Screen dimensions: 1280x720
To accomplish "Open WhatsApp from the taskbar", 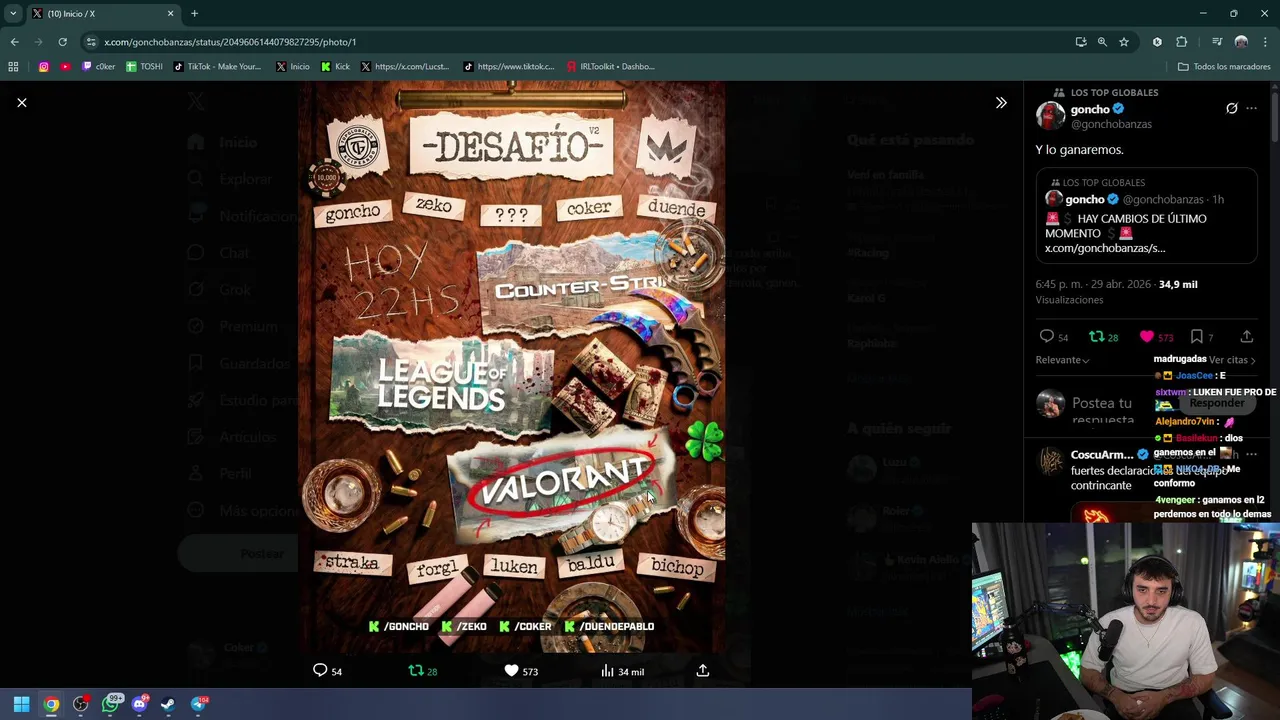I will point(111,704).
